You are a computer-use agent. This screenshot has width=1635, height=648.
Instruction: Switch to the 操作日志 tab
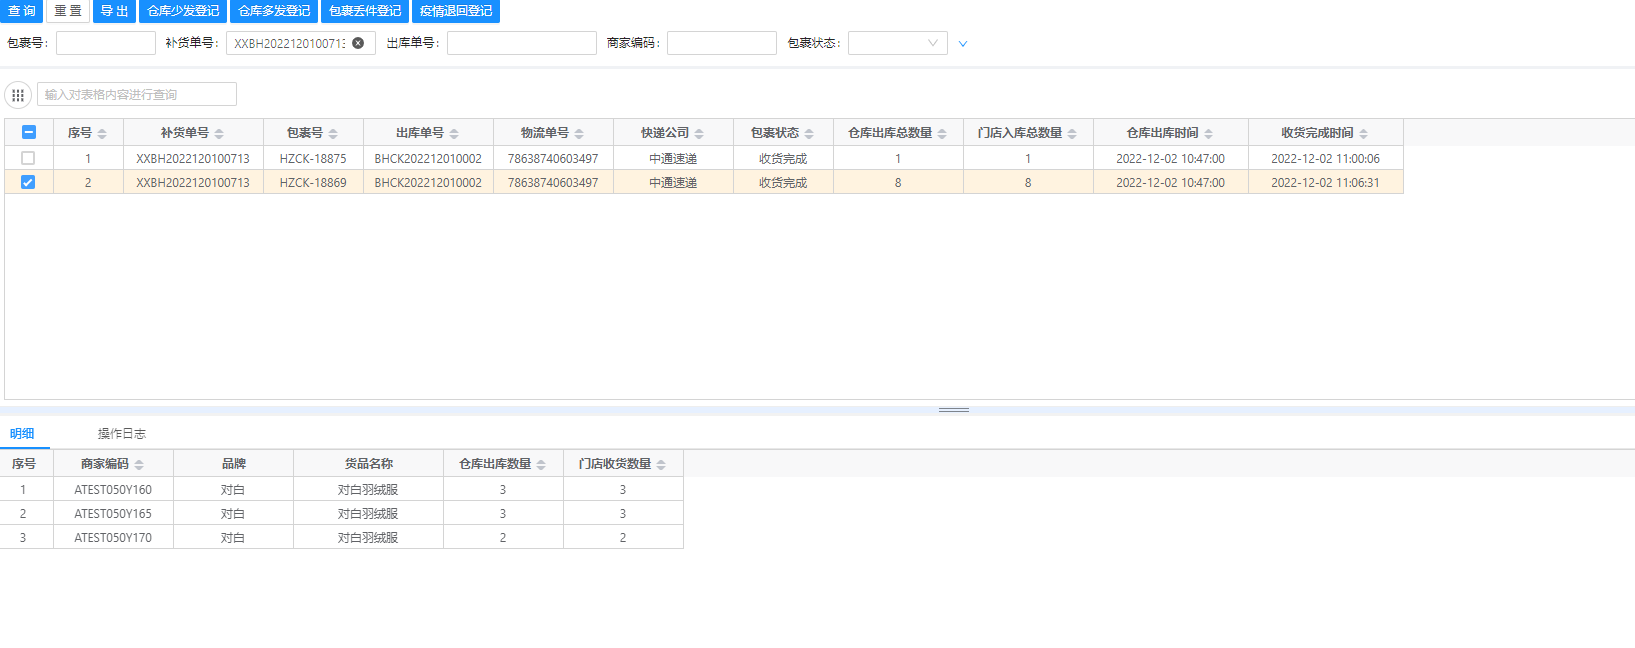pyautogui.click(x=121, y=434)
